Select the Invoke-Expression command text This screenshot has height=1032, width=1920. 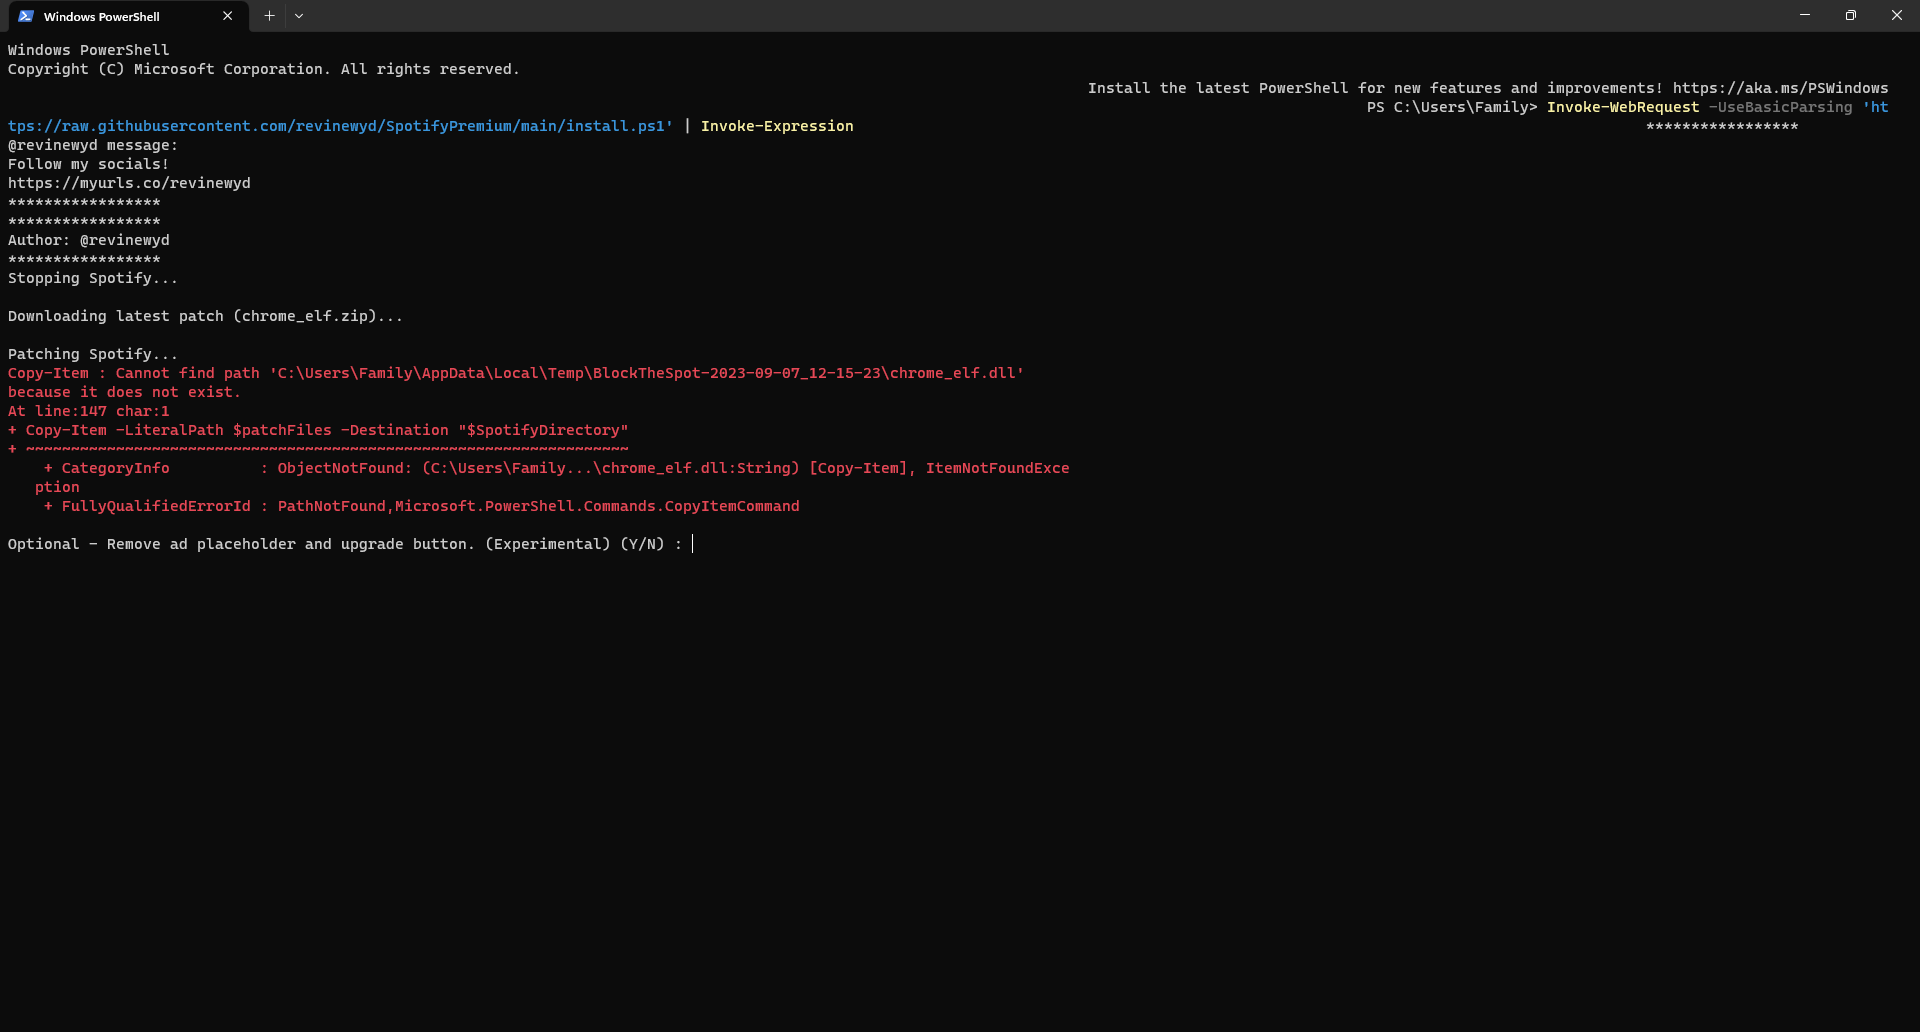[x=777, y=126]
